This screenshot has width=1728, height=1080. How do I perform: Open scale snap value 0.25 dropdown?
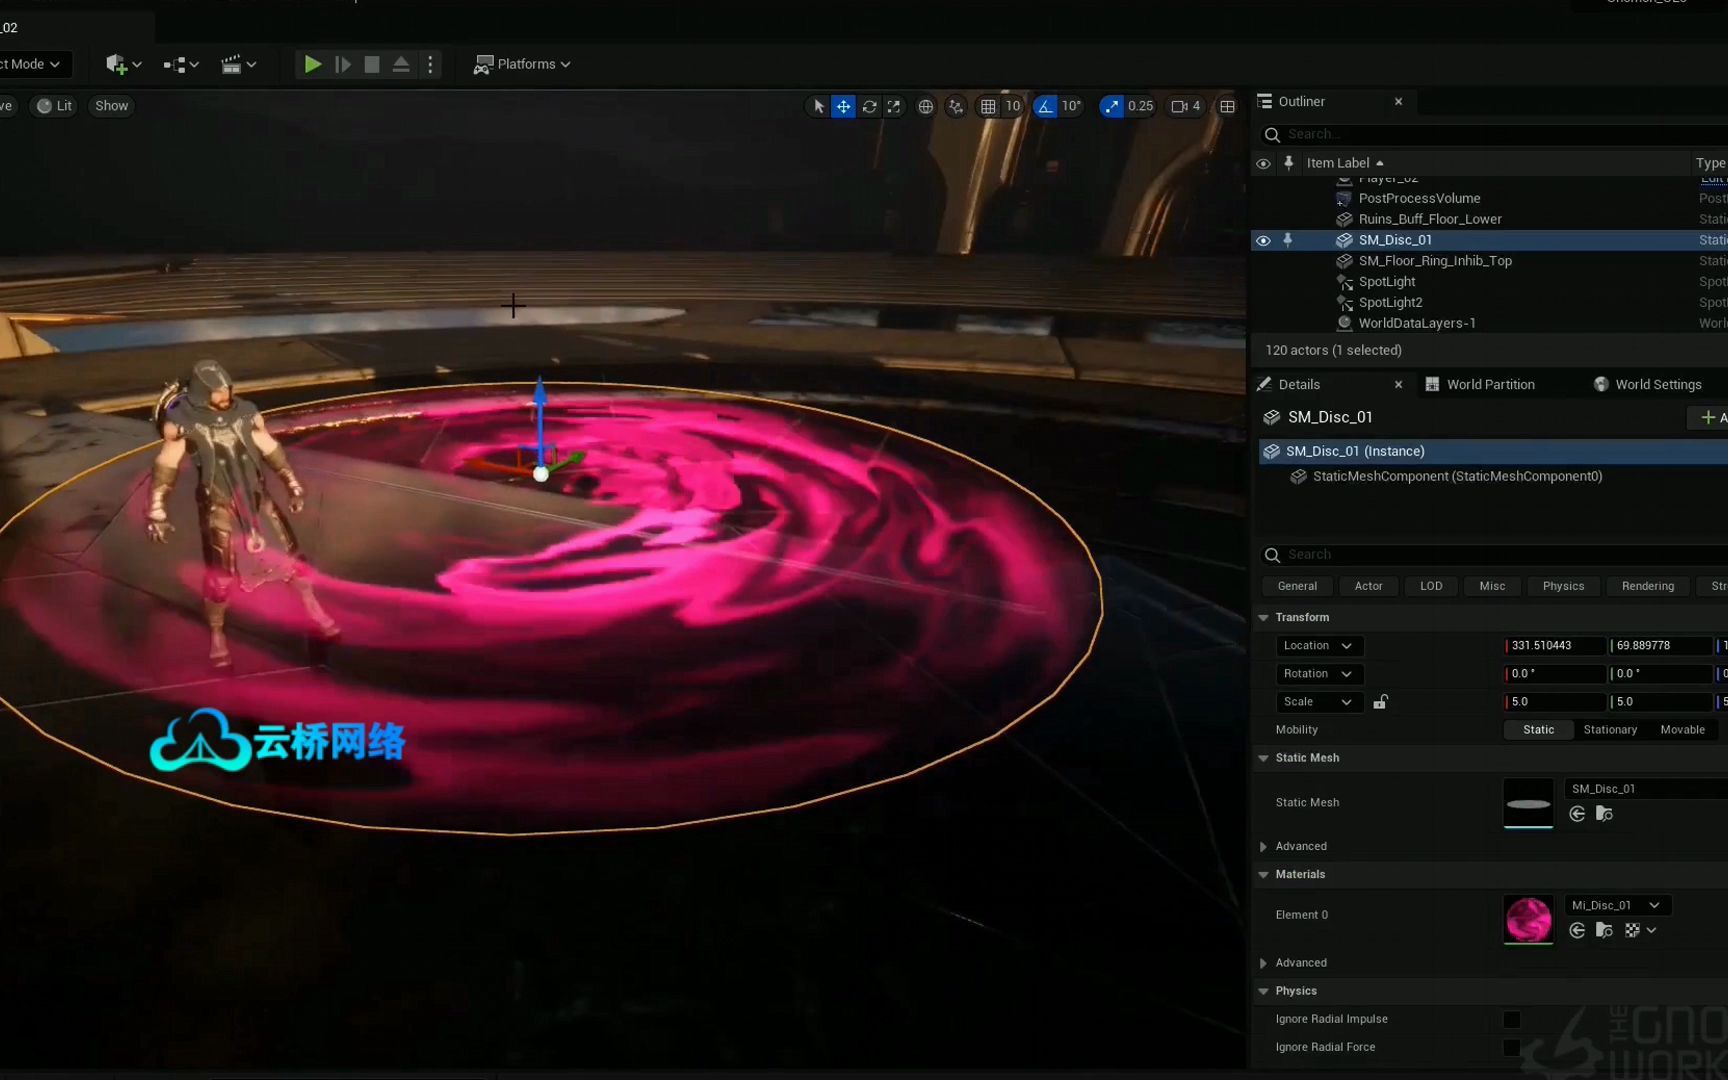tap(1140, 106)
